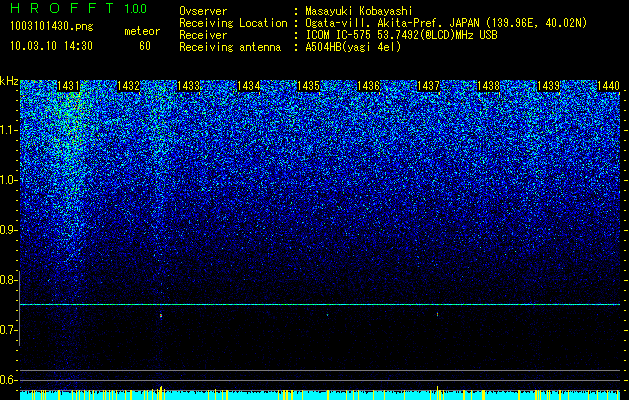Click the version number 1.0.0

(136, 8)
